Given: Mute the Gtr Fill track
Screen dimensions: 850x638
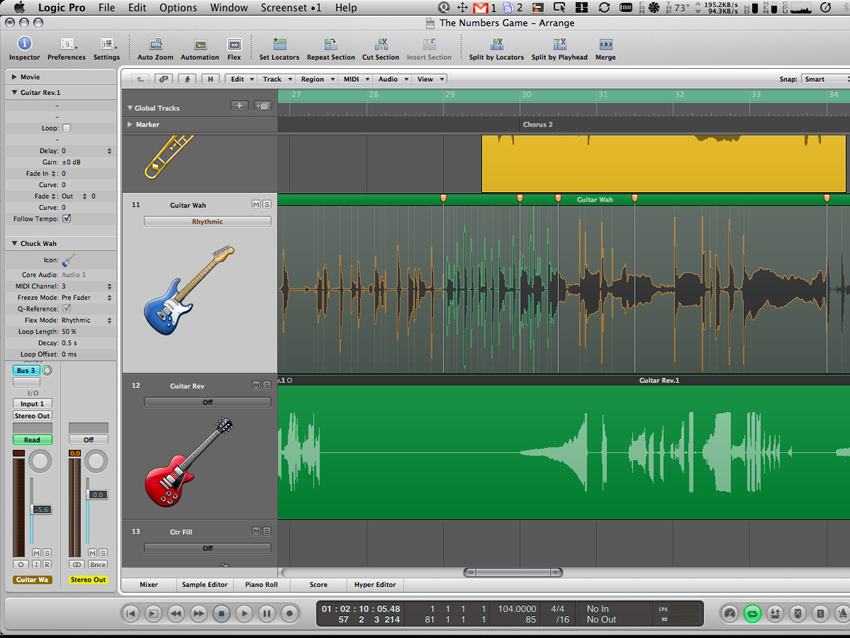Looking at the screenshot, I should click(256, 531).
